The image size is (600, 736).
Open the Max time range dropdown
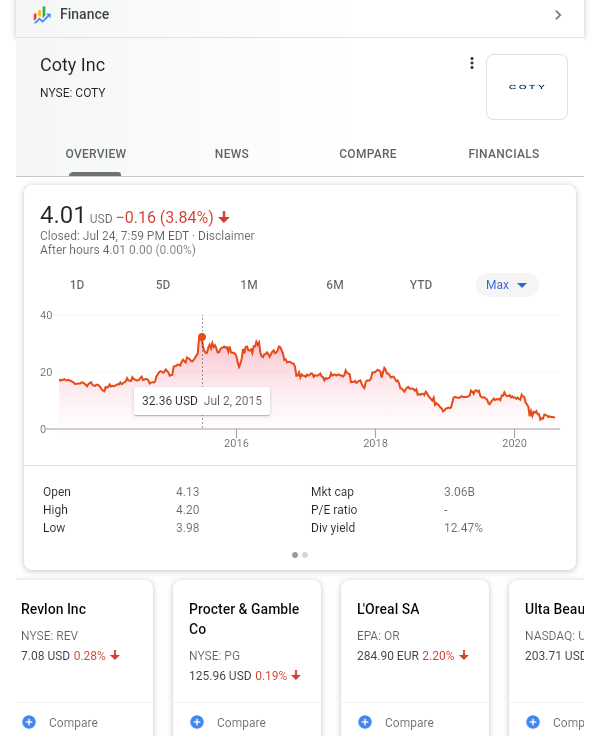point(507,285)
